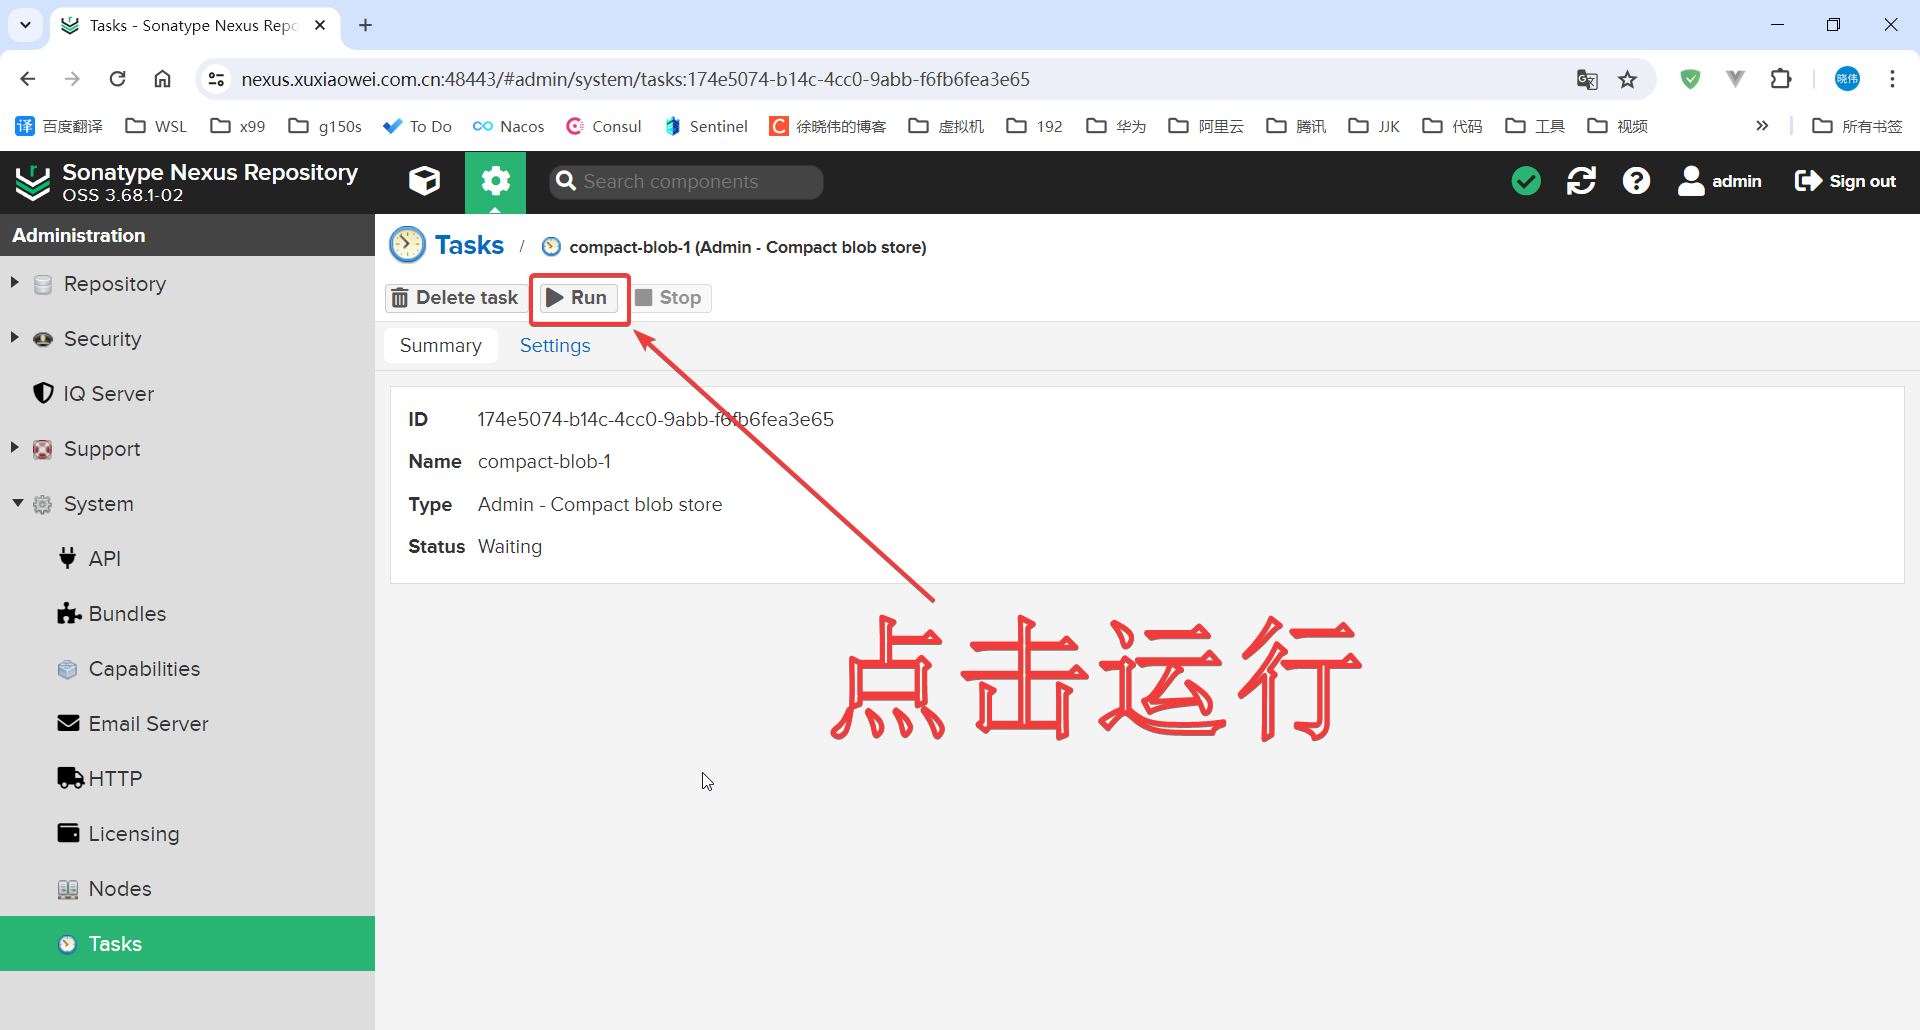Click the Delete task button
This screenshot has width=1920, height=1030.
click(x=456, y=298)
